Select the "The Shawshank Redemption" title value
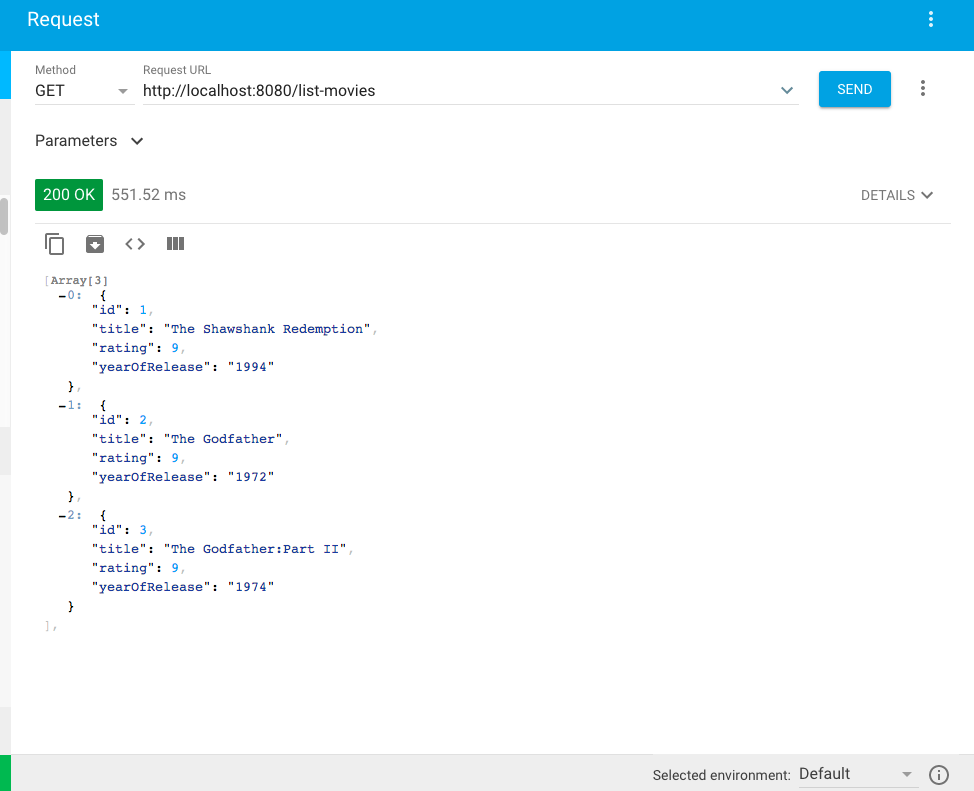This screenshot has width=974, height=791. click(x=267, y=329)
